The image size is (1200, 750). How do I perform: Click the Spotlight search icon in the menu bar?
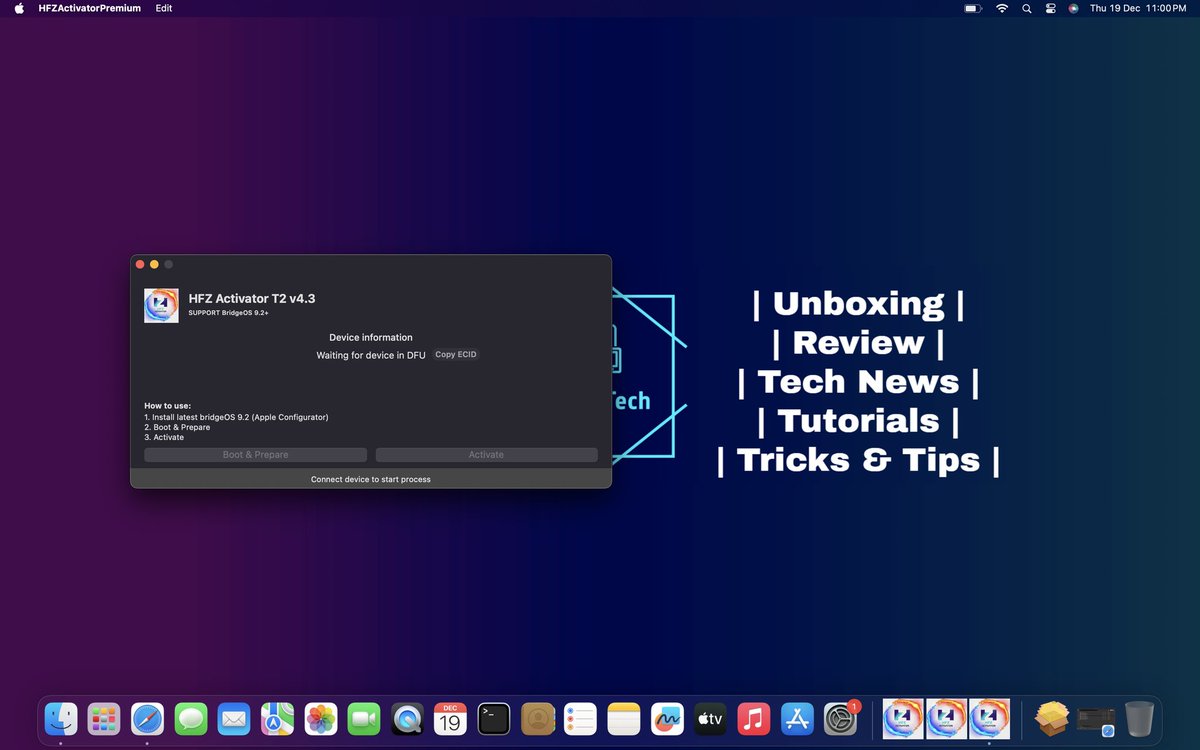(x=1026, y=8)
